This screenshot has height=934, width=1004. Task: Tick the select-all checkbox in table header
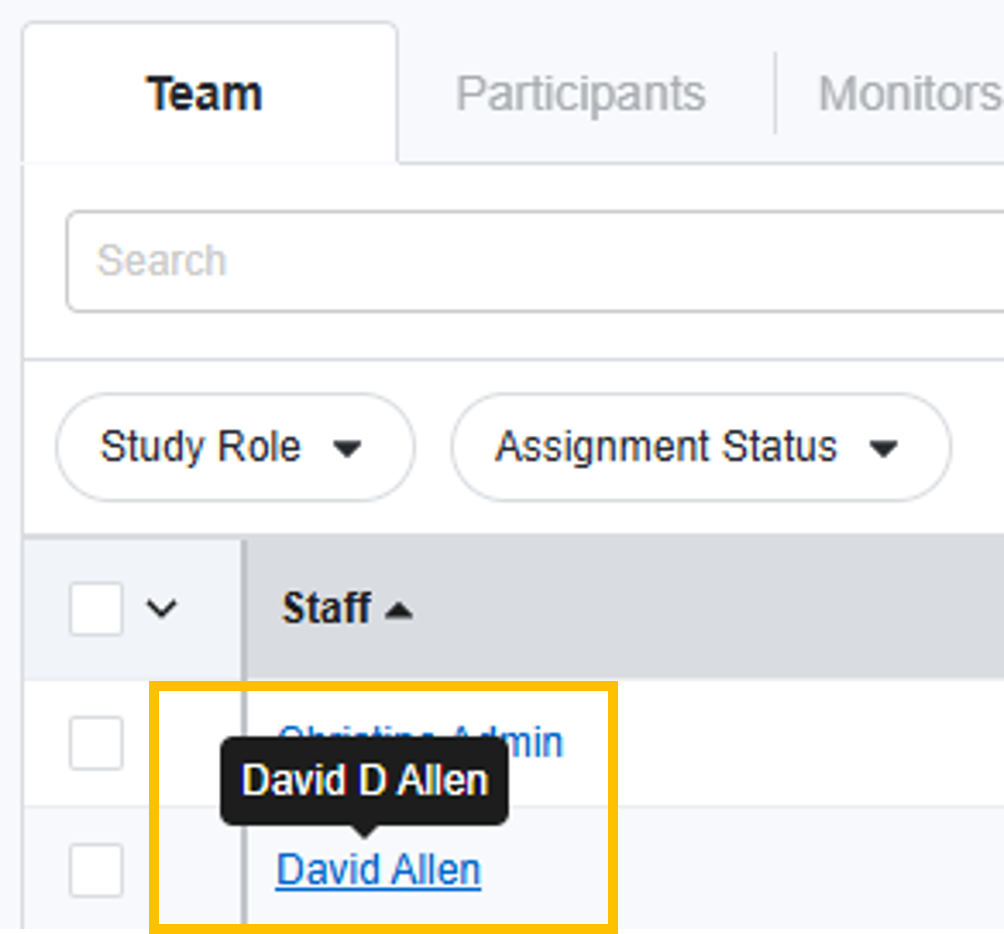pos(96,609)
